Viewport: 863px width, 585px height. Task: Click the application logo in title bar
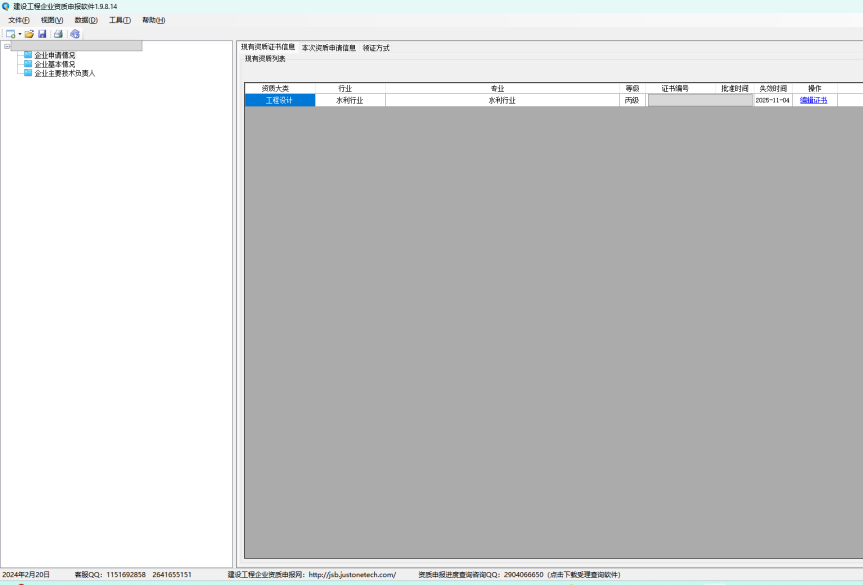pyautogui.click(x=6, y=6)
